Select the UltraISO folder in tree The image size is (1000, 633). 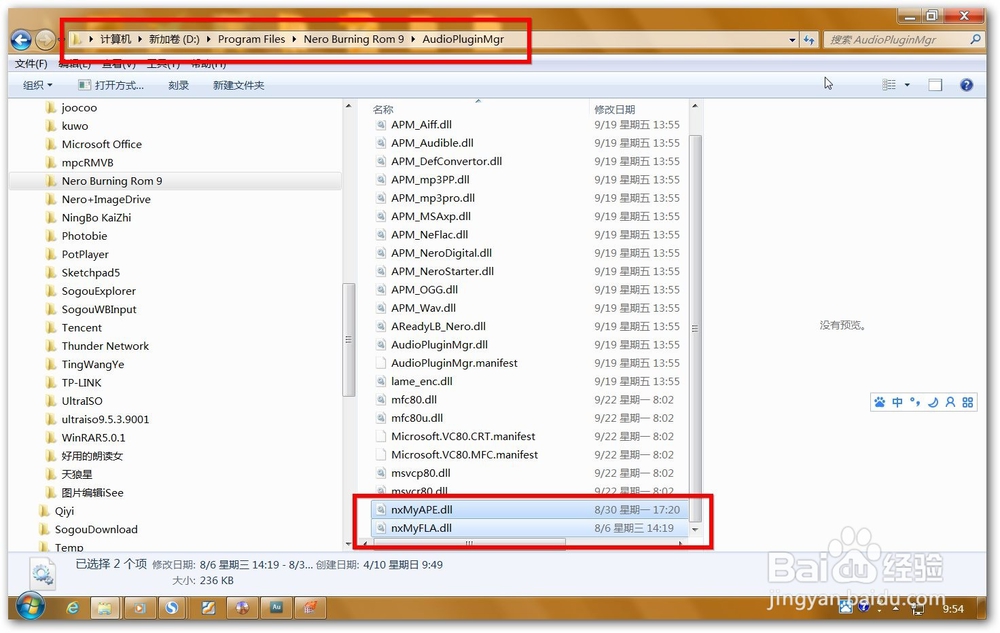click(82, 401)
